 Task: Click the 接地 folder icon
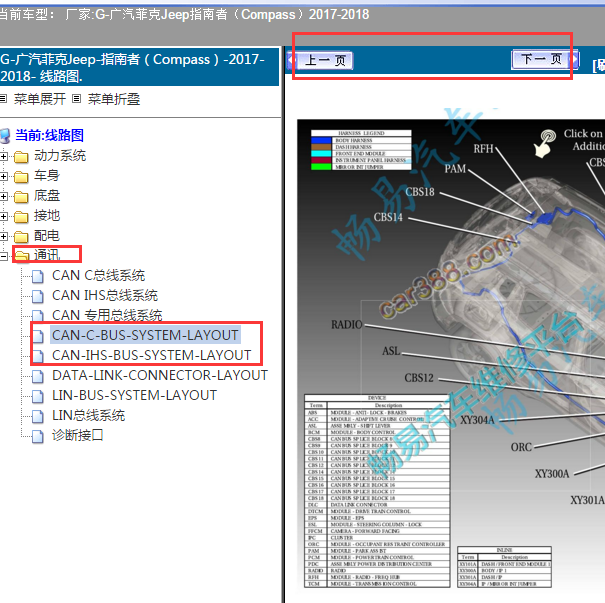(x=21, y=217)
